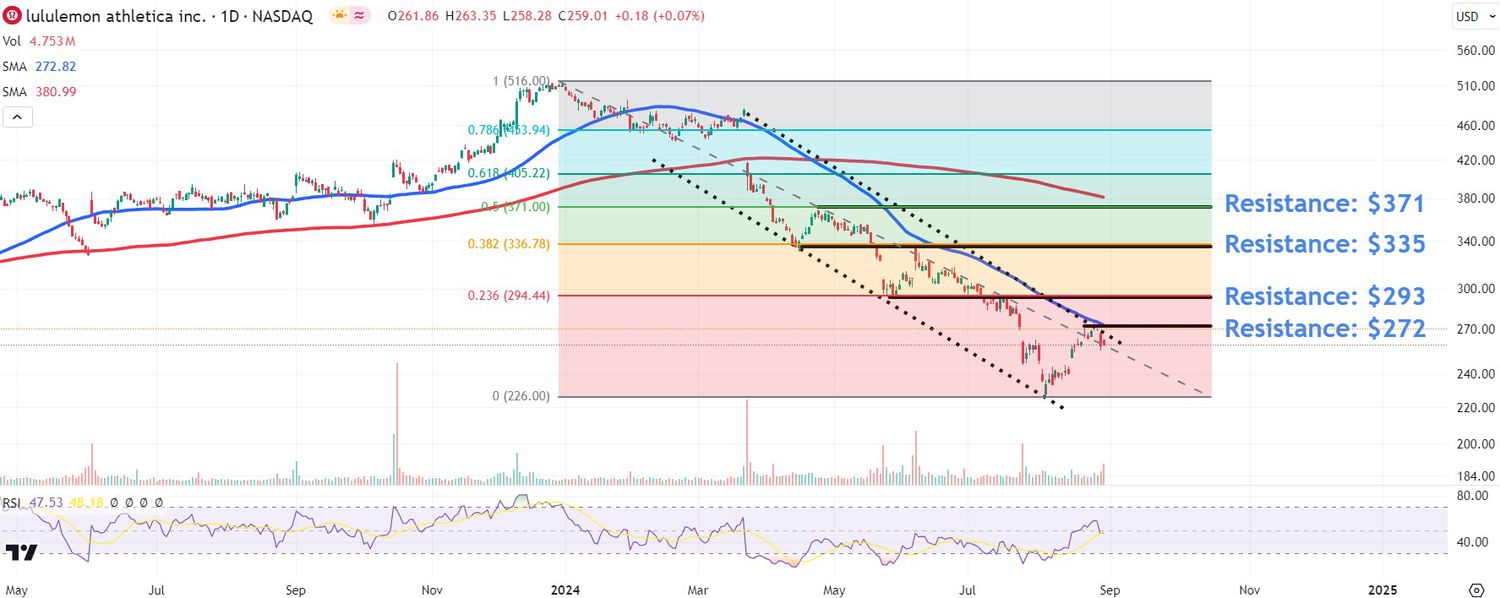The height and width of the screenshot is (598, 1500).
Task: Collapse the indicator legend with the chevron
Action: (x=17, y=117)
